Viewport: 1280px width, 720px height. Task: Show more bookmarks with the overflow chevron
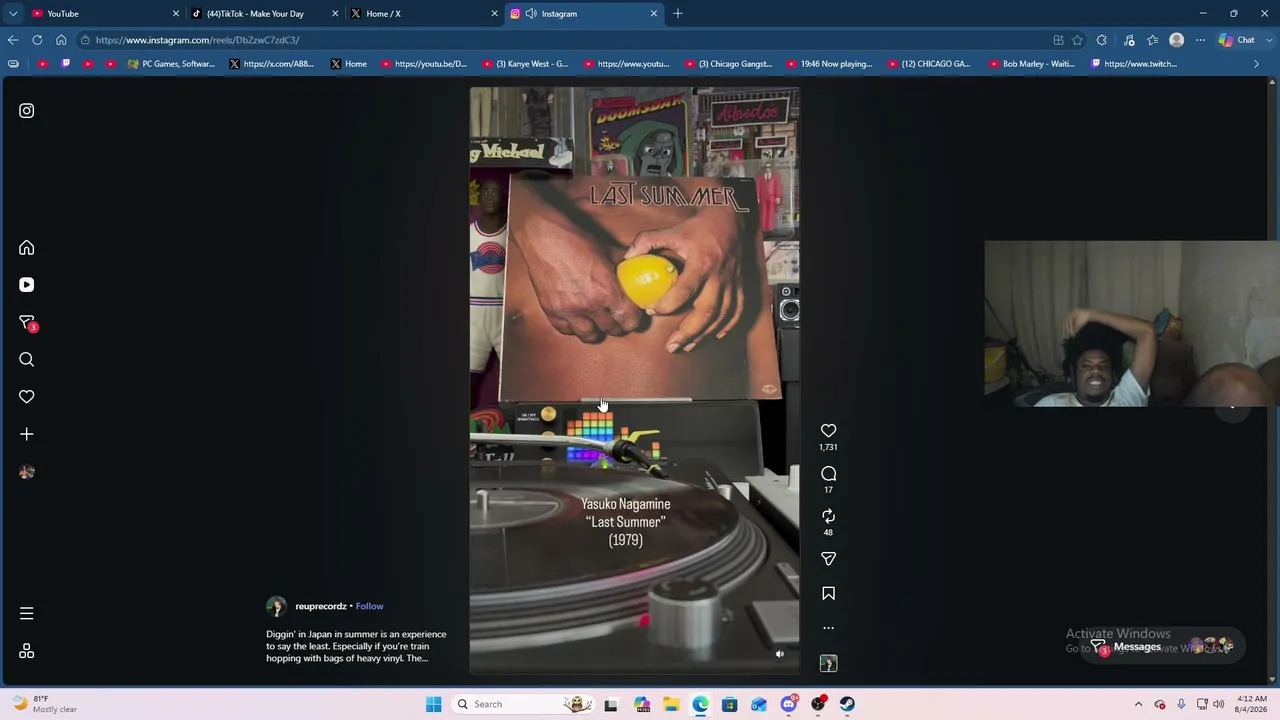pos(1257,64)
